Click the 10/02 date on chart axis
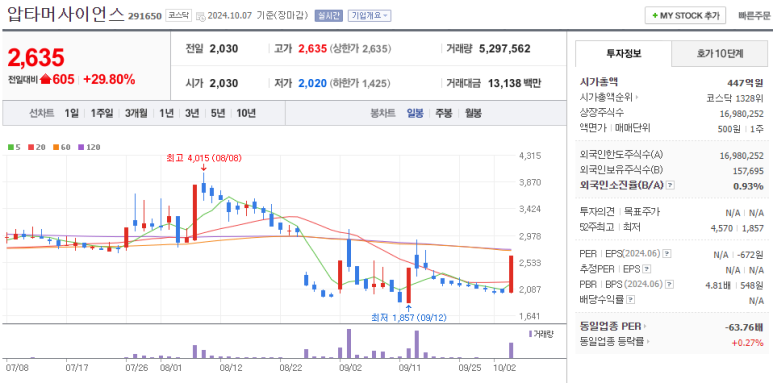 504,367
